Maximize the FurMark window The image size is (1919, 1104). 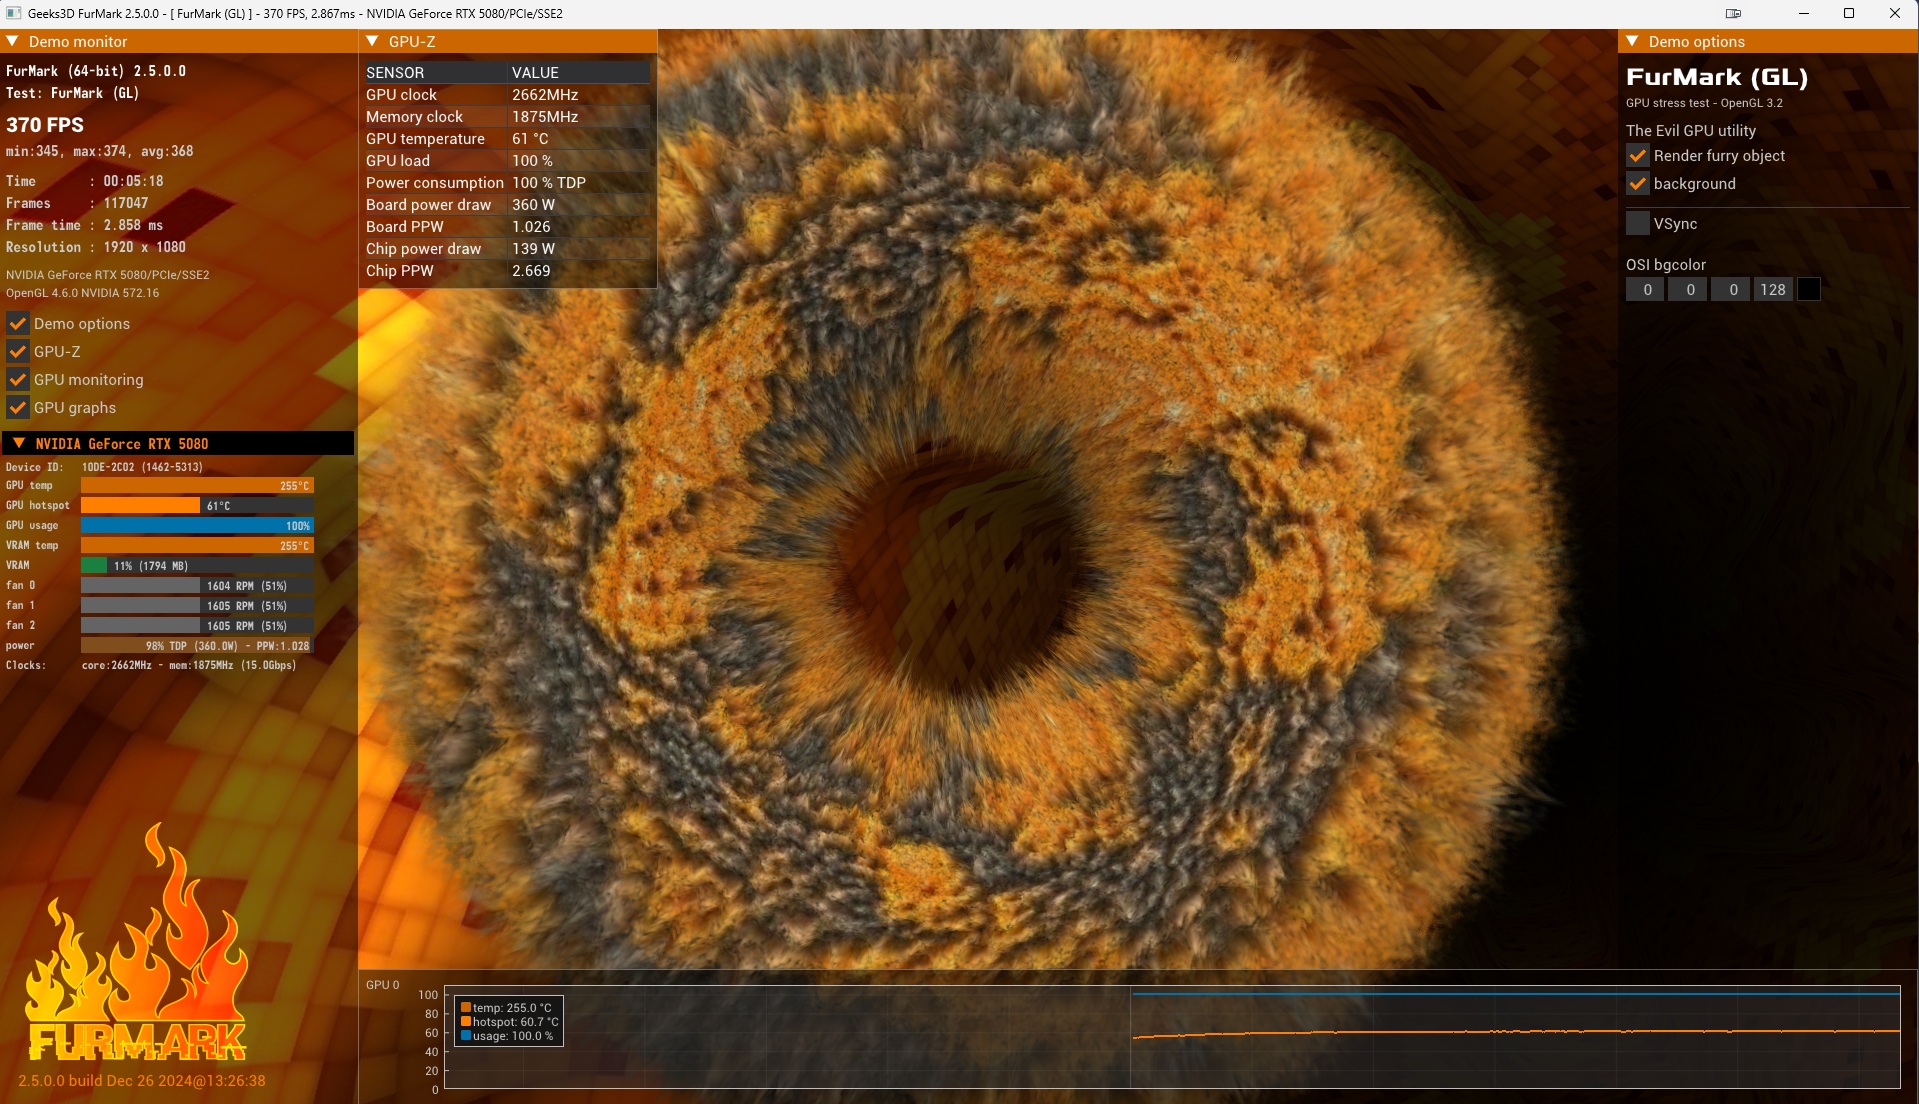click(1849, 13)
